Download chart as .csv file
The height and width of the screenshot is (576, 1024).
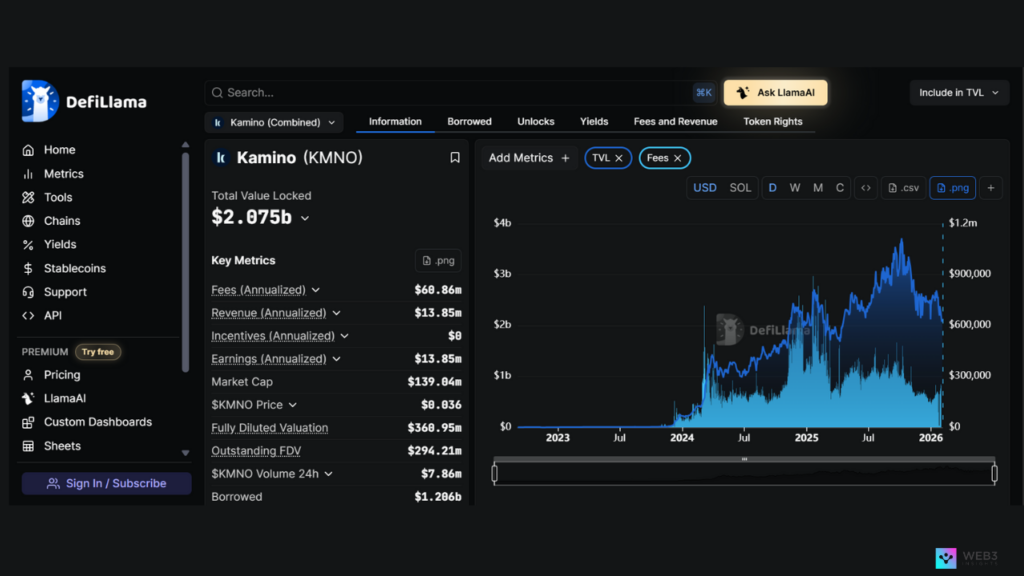tap(903, 188)
